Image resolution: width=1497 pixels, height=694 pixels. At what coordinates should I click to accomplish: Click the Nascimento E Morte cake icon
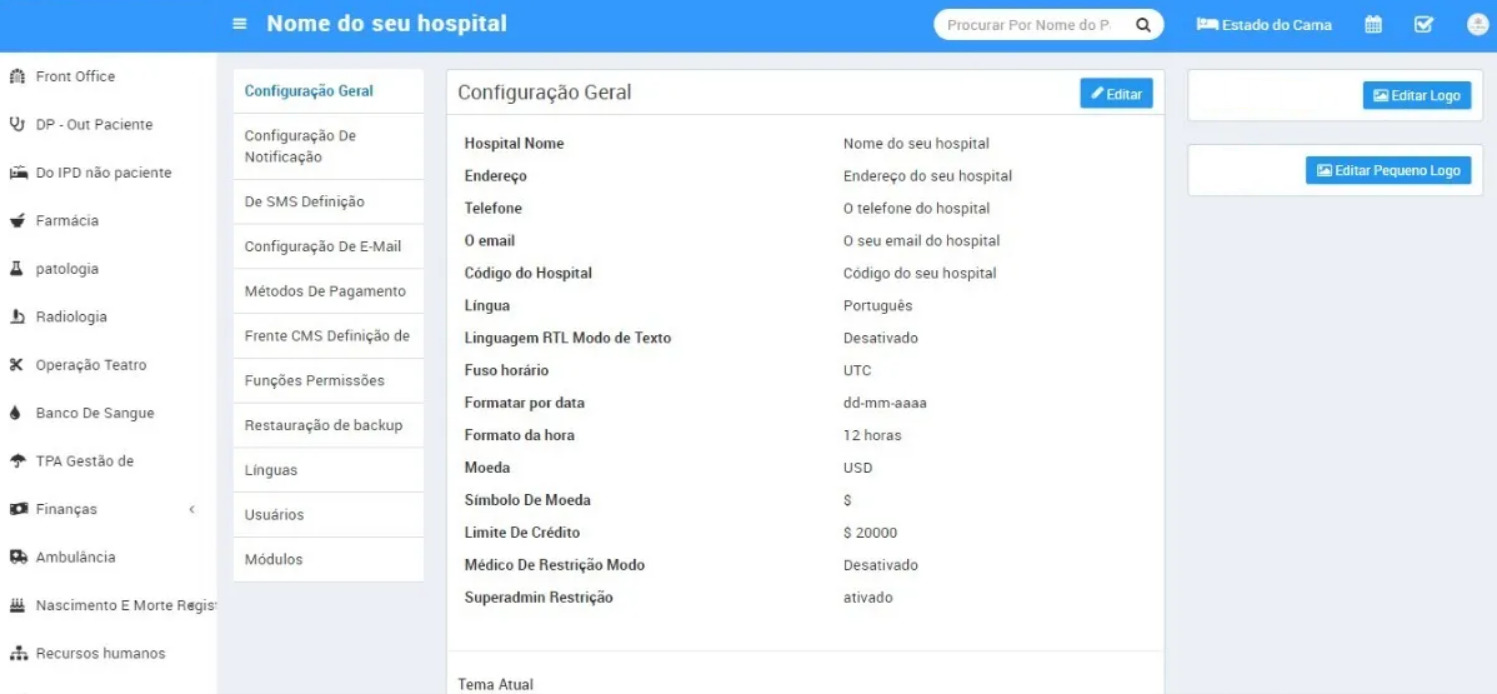16,605
